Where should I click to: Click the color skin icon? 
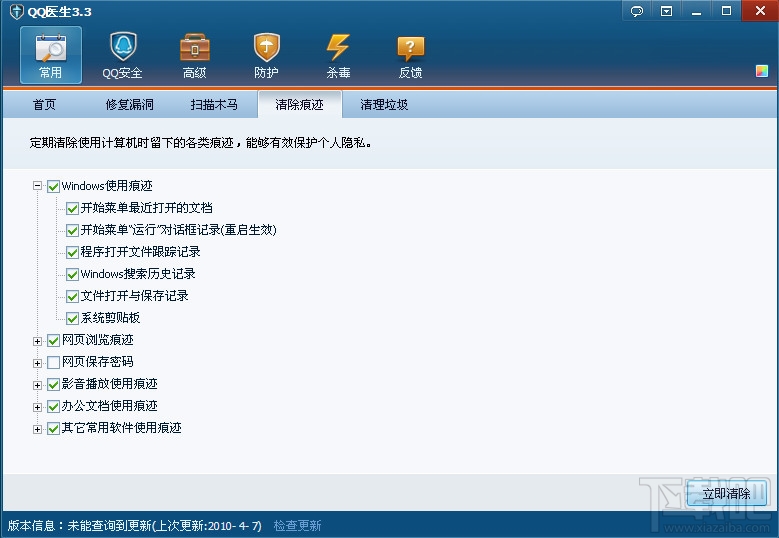762,71
